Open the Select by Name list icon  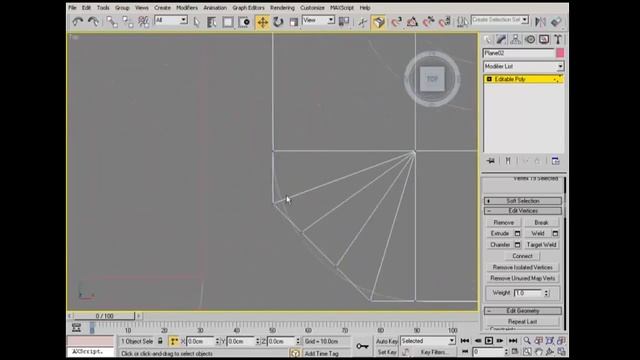[212, 22]
